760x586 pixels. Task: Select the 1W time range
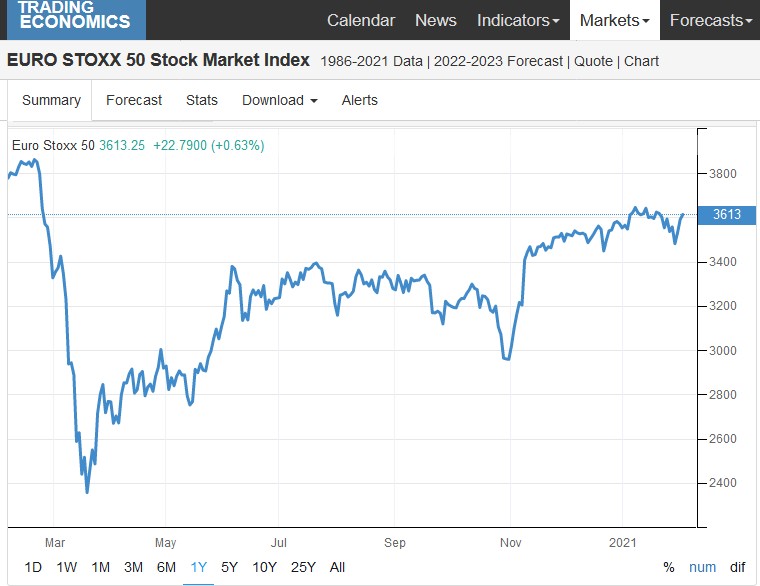pyautogui.click(x=66, y=567)
